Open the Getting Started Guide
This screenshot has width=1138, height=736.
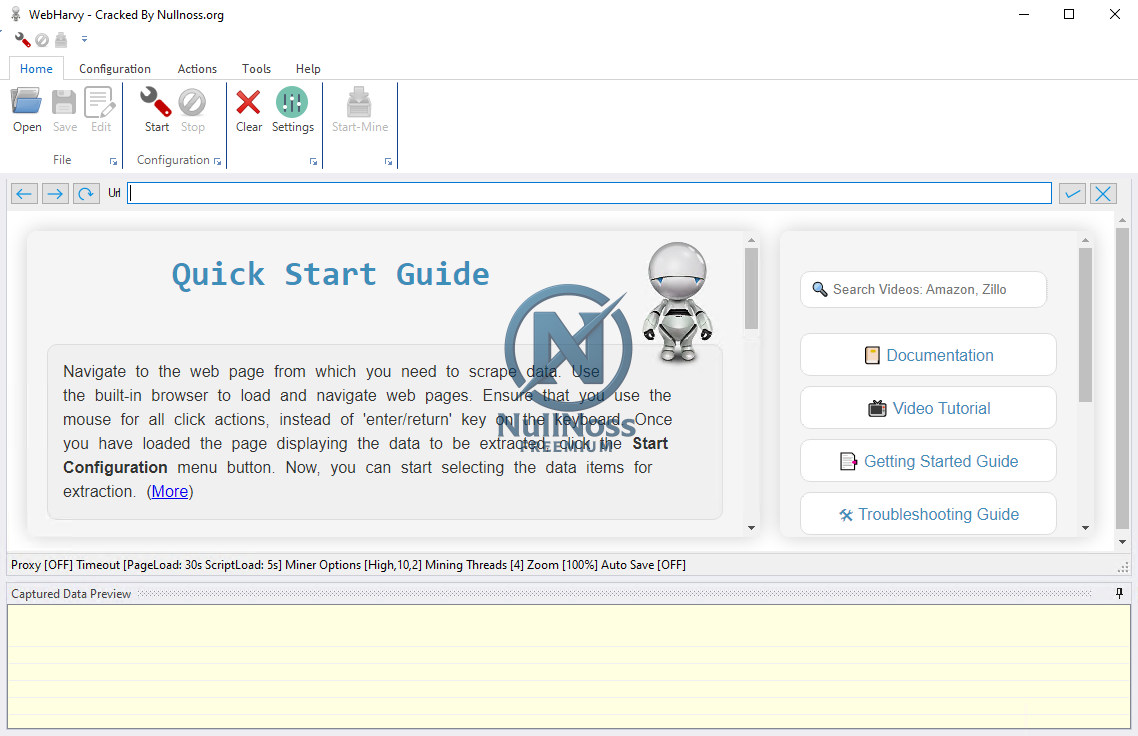(x=928, y=460)
